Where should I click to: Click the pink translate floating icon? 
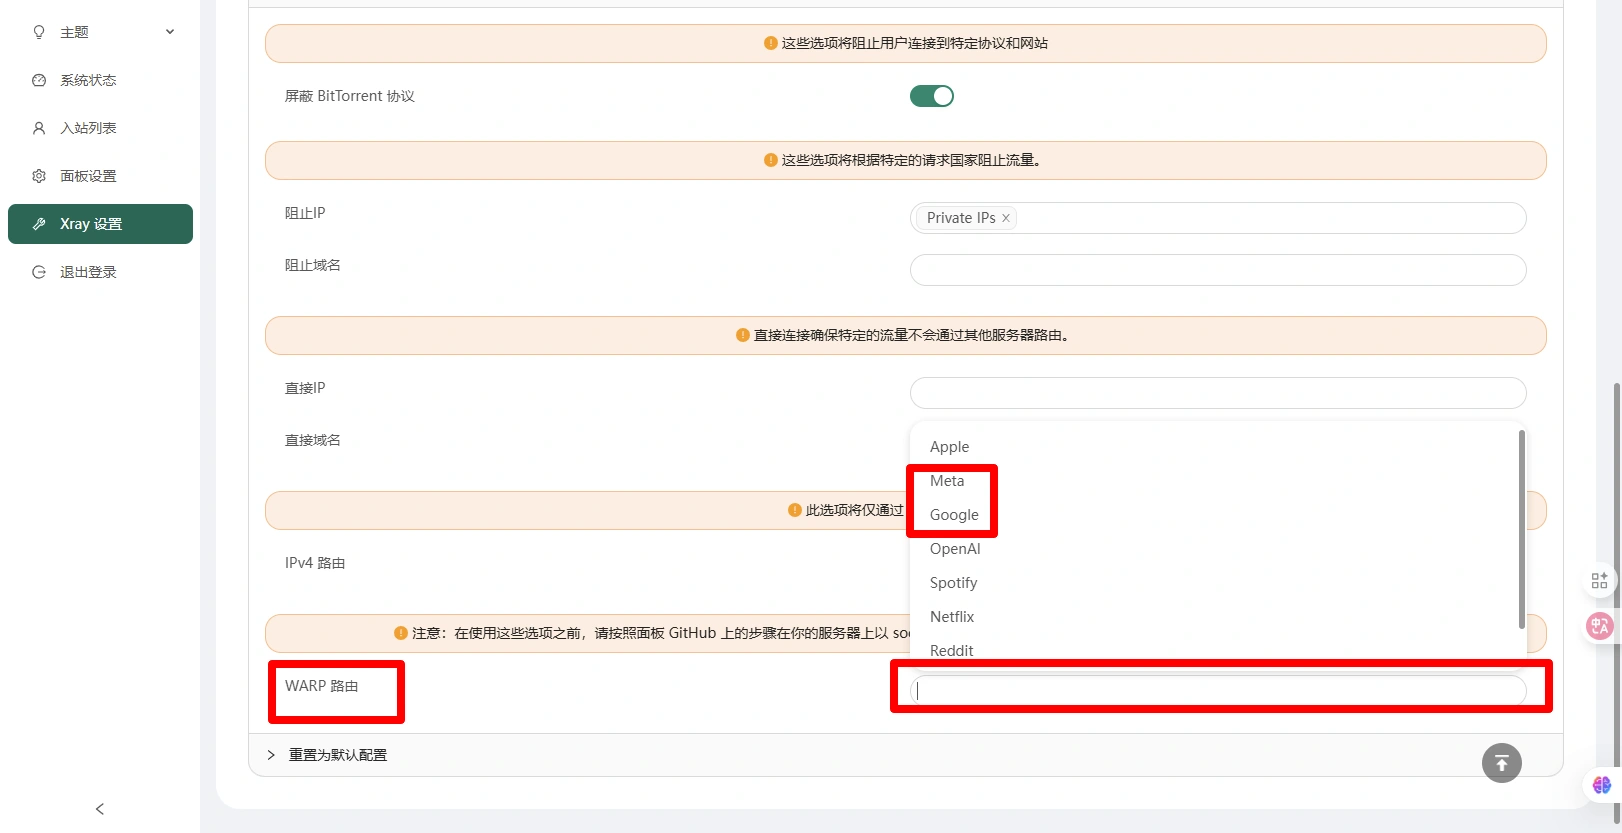coord(1599,626)
